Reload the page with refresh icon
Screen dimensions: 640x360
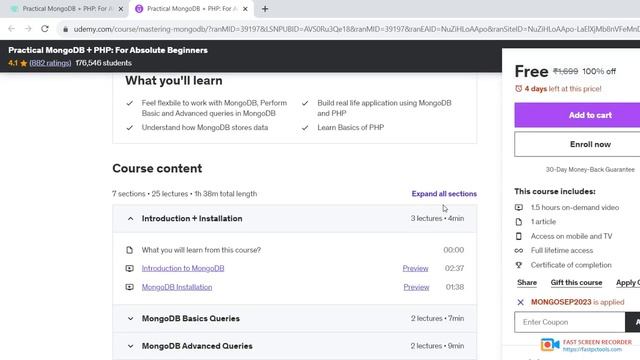[x=45, y=29]
